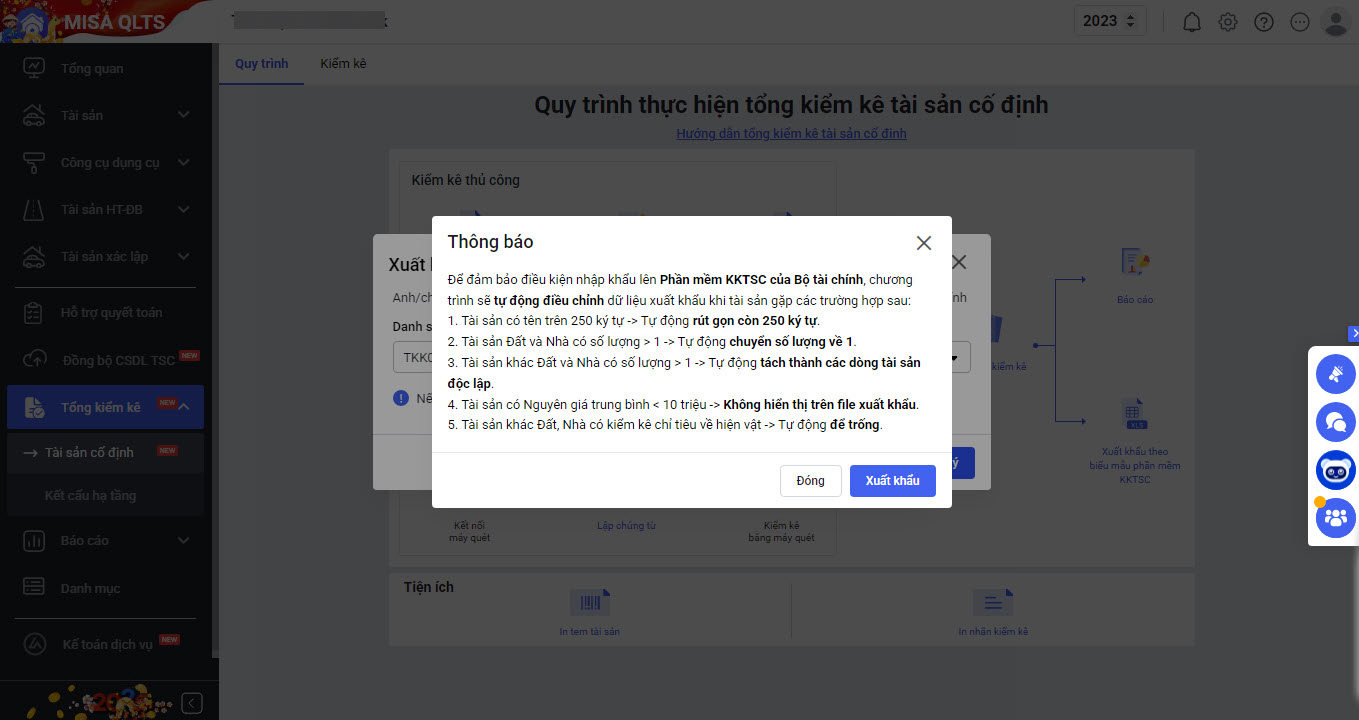This screenshot has height=720, width=1359.
Task: Close the Thông báo dialog
Action: click(x=923, y=243)
